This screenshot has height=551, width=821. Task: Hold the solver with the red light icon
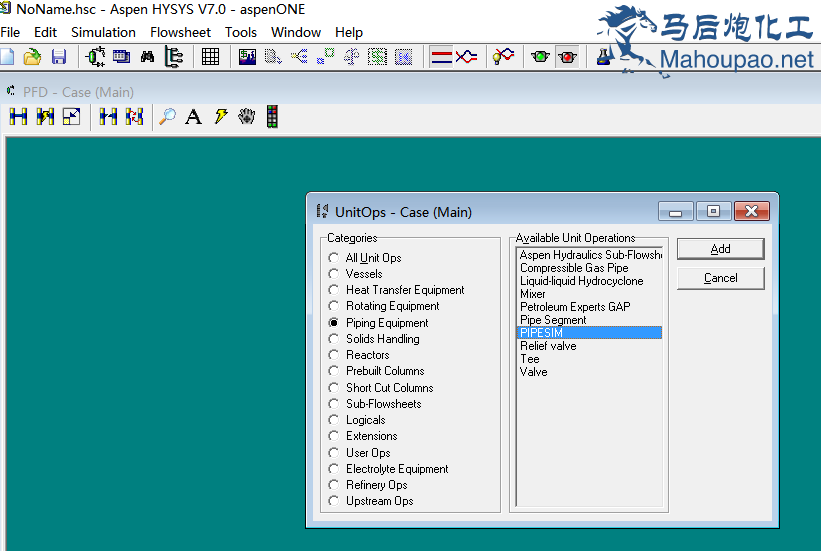tap(567, 56)
